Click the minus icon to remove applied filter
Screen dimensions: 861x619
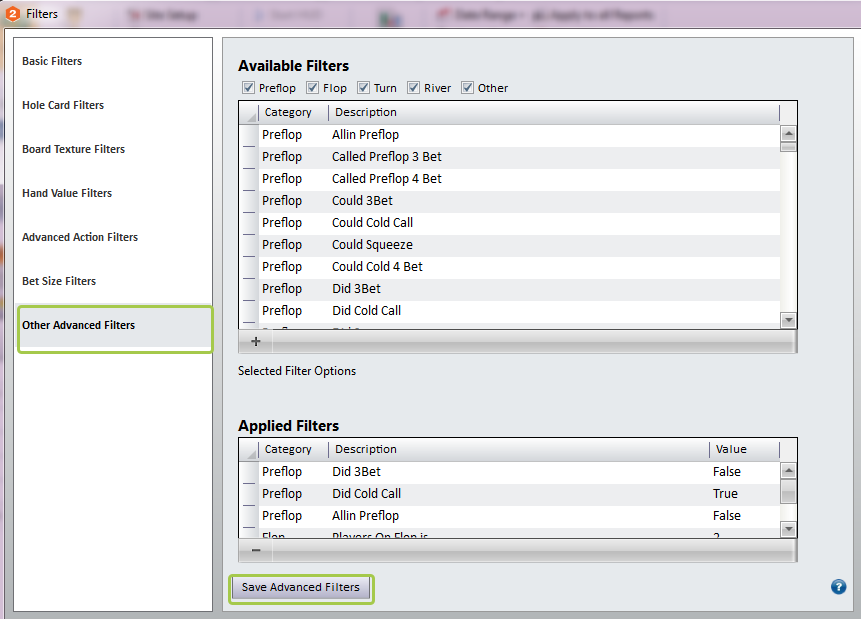256,550
